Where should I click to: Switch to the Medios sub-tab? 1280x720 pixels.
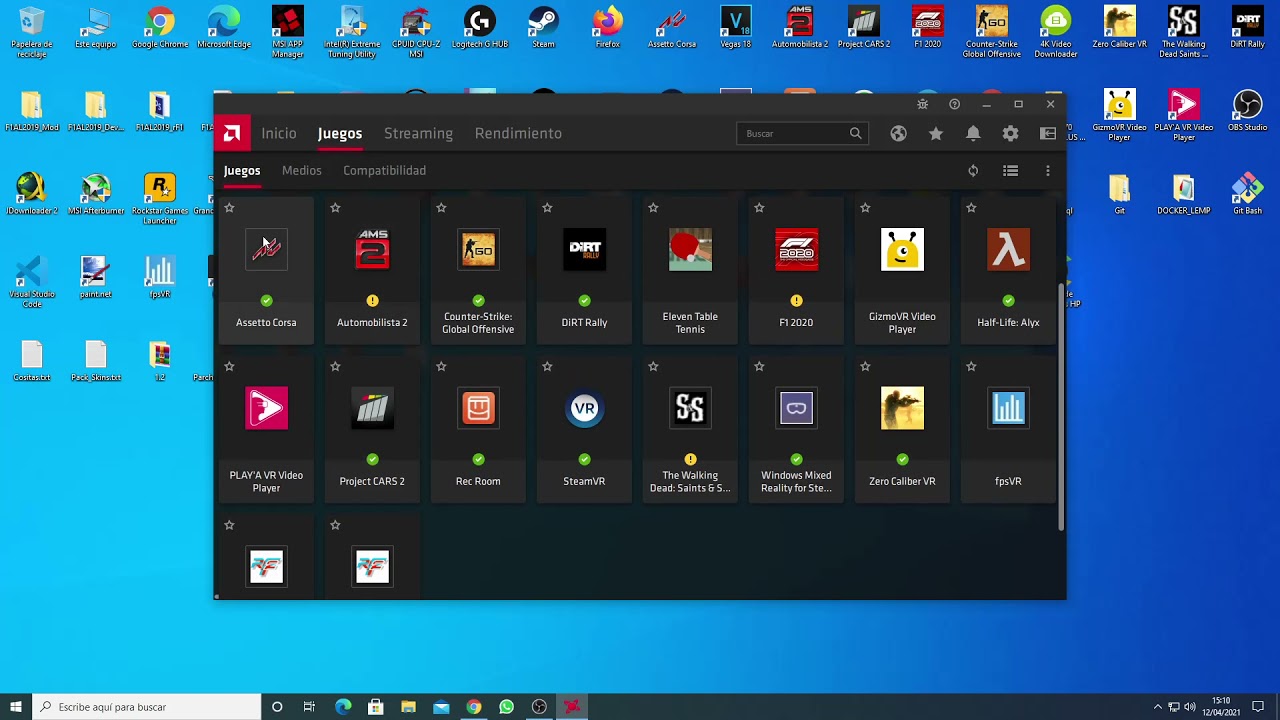click(x=302, y=170)
